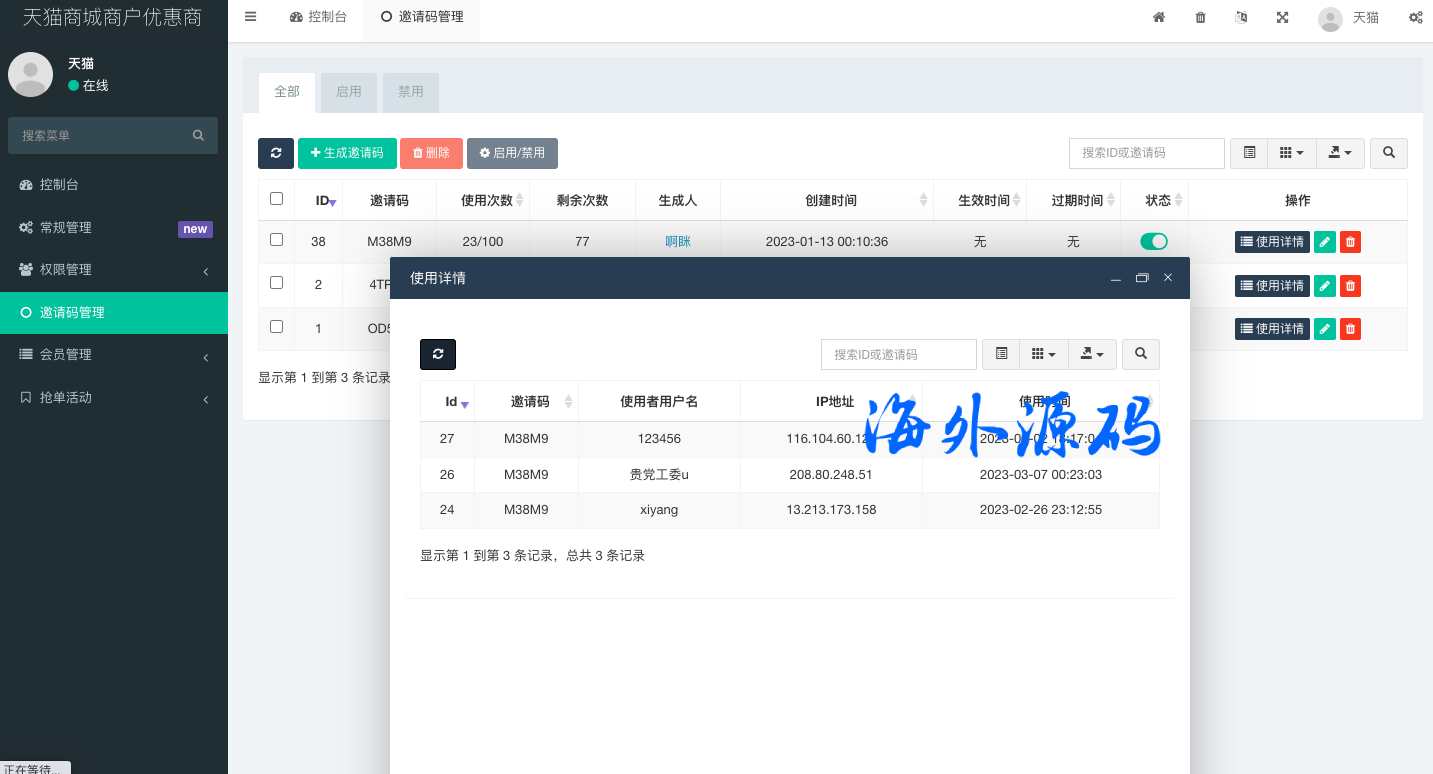Expand 权限管理 sidebar menu
Image resolution: width=1433 pixels, height=774 pixels.
114,270
